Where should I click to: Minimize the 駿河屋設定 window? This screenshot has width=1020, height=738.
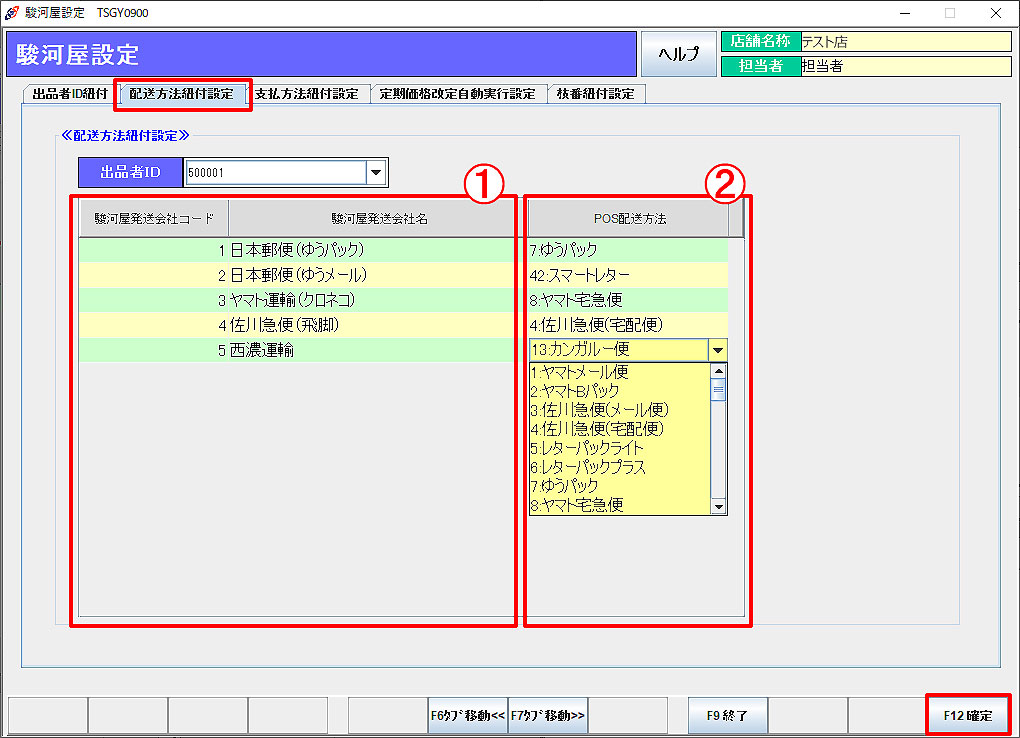click(x=905, y=13)
